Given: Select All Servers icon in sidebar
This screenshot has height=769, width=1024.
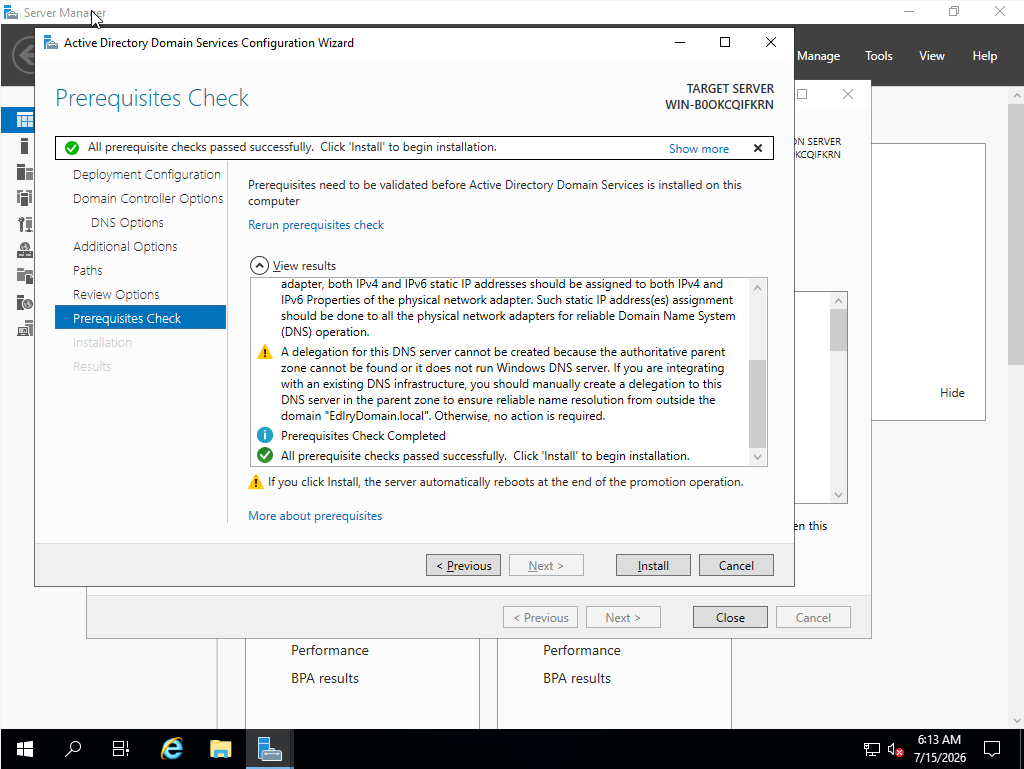Looking at the screenshot, I should [x=24, y=172].
